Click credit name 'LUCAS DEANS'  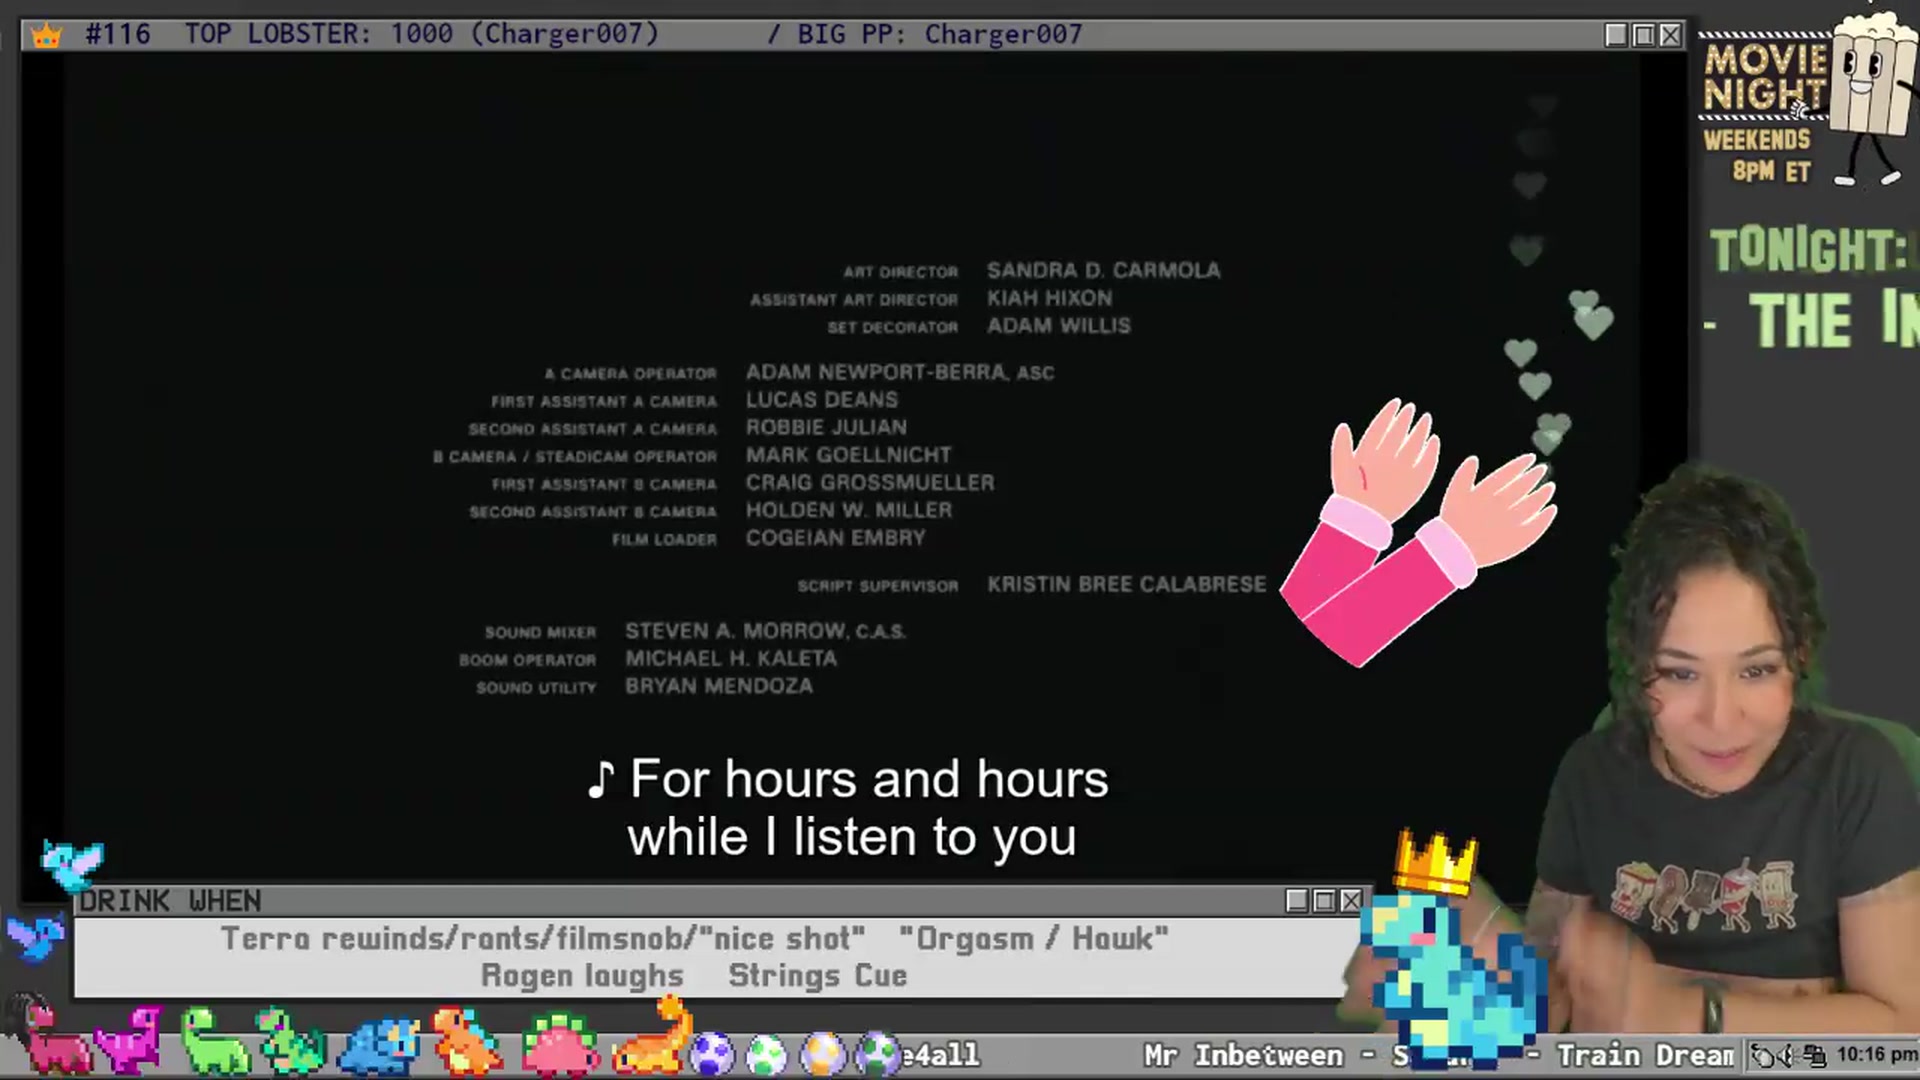[821, 400]
